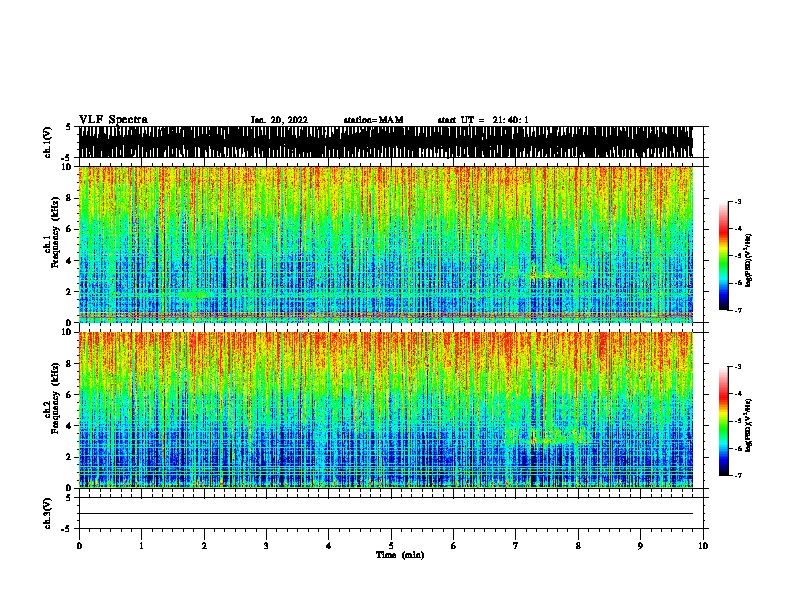792x612 pixels.
Task: Click the '-3' tick on ch.1 colorbar
Action: pos(738,201)
